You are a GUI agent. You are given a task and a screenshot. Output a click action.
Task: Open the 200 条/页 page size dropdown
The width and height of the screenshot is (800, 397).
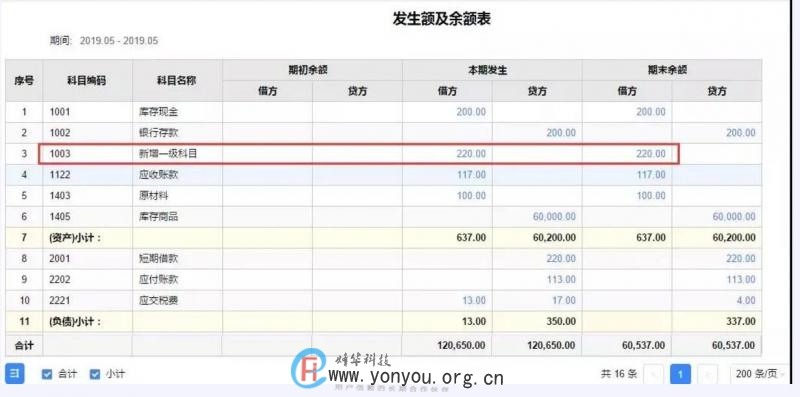click(x=758, y=374)
